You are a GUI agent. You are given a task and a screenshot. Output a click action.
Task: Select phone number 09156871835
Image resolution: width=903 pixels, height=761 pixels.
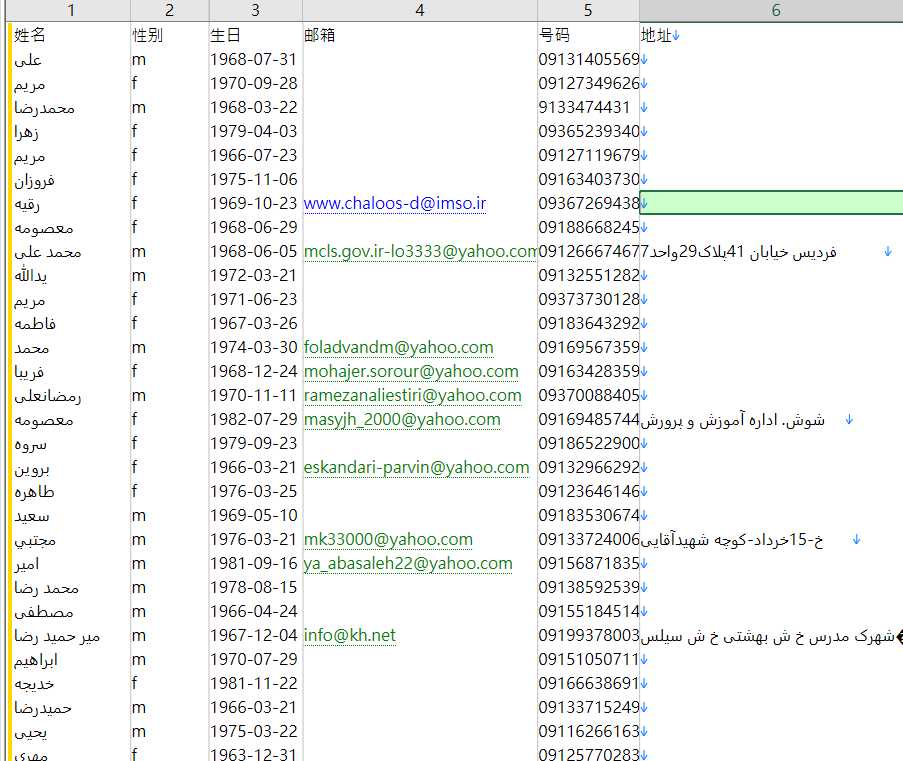tap(588, 563)
